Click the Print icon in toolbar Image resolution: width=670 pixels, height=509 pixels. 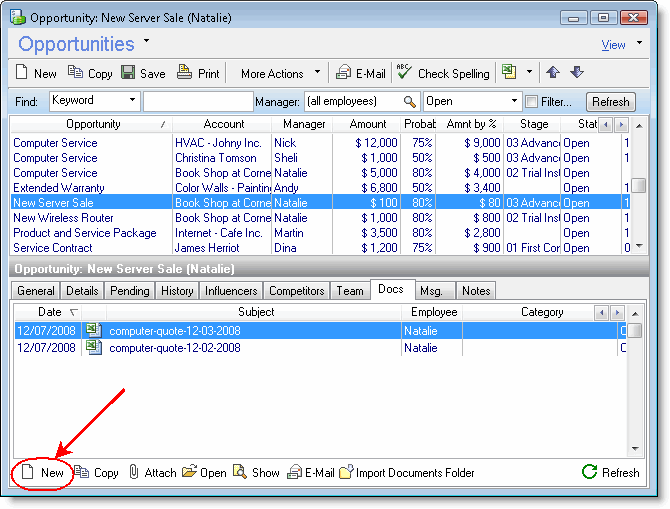184,73
